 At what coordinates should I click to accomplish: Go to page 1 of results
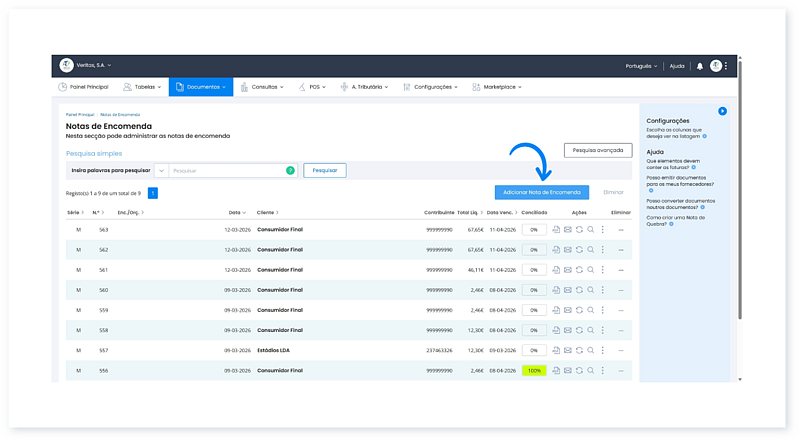[153, 193]
